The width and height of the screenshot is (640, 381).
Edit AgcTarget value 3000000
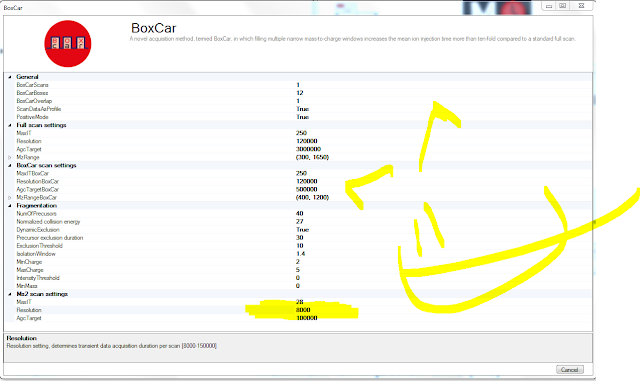point(308,149)
